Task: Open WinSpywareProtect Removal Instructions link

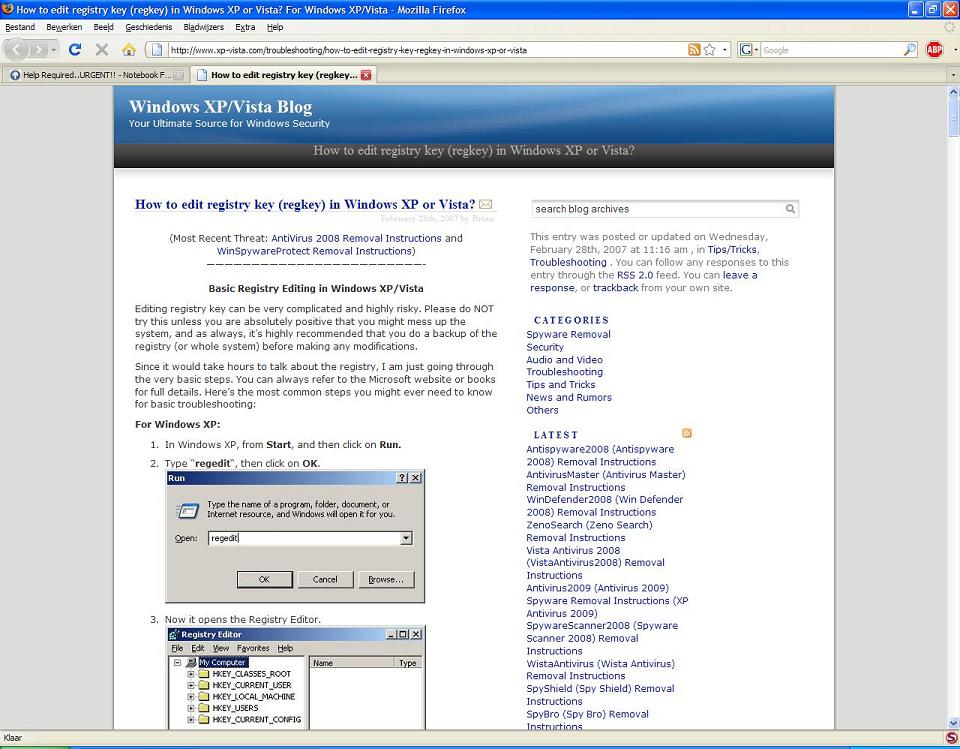Action: point(314,251)
